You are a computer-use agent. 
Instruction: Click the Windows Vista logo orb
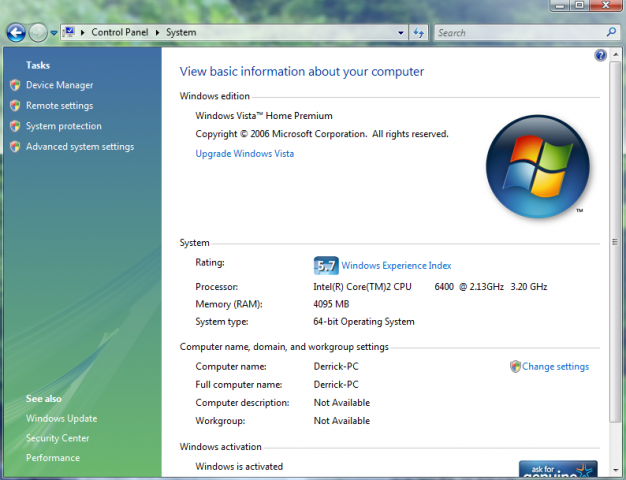pyautogui.click(x=537, y=167)
